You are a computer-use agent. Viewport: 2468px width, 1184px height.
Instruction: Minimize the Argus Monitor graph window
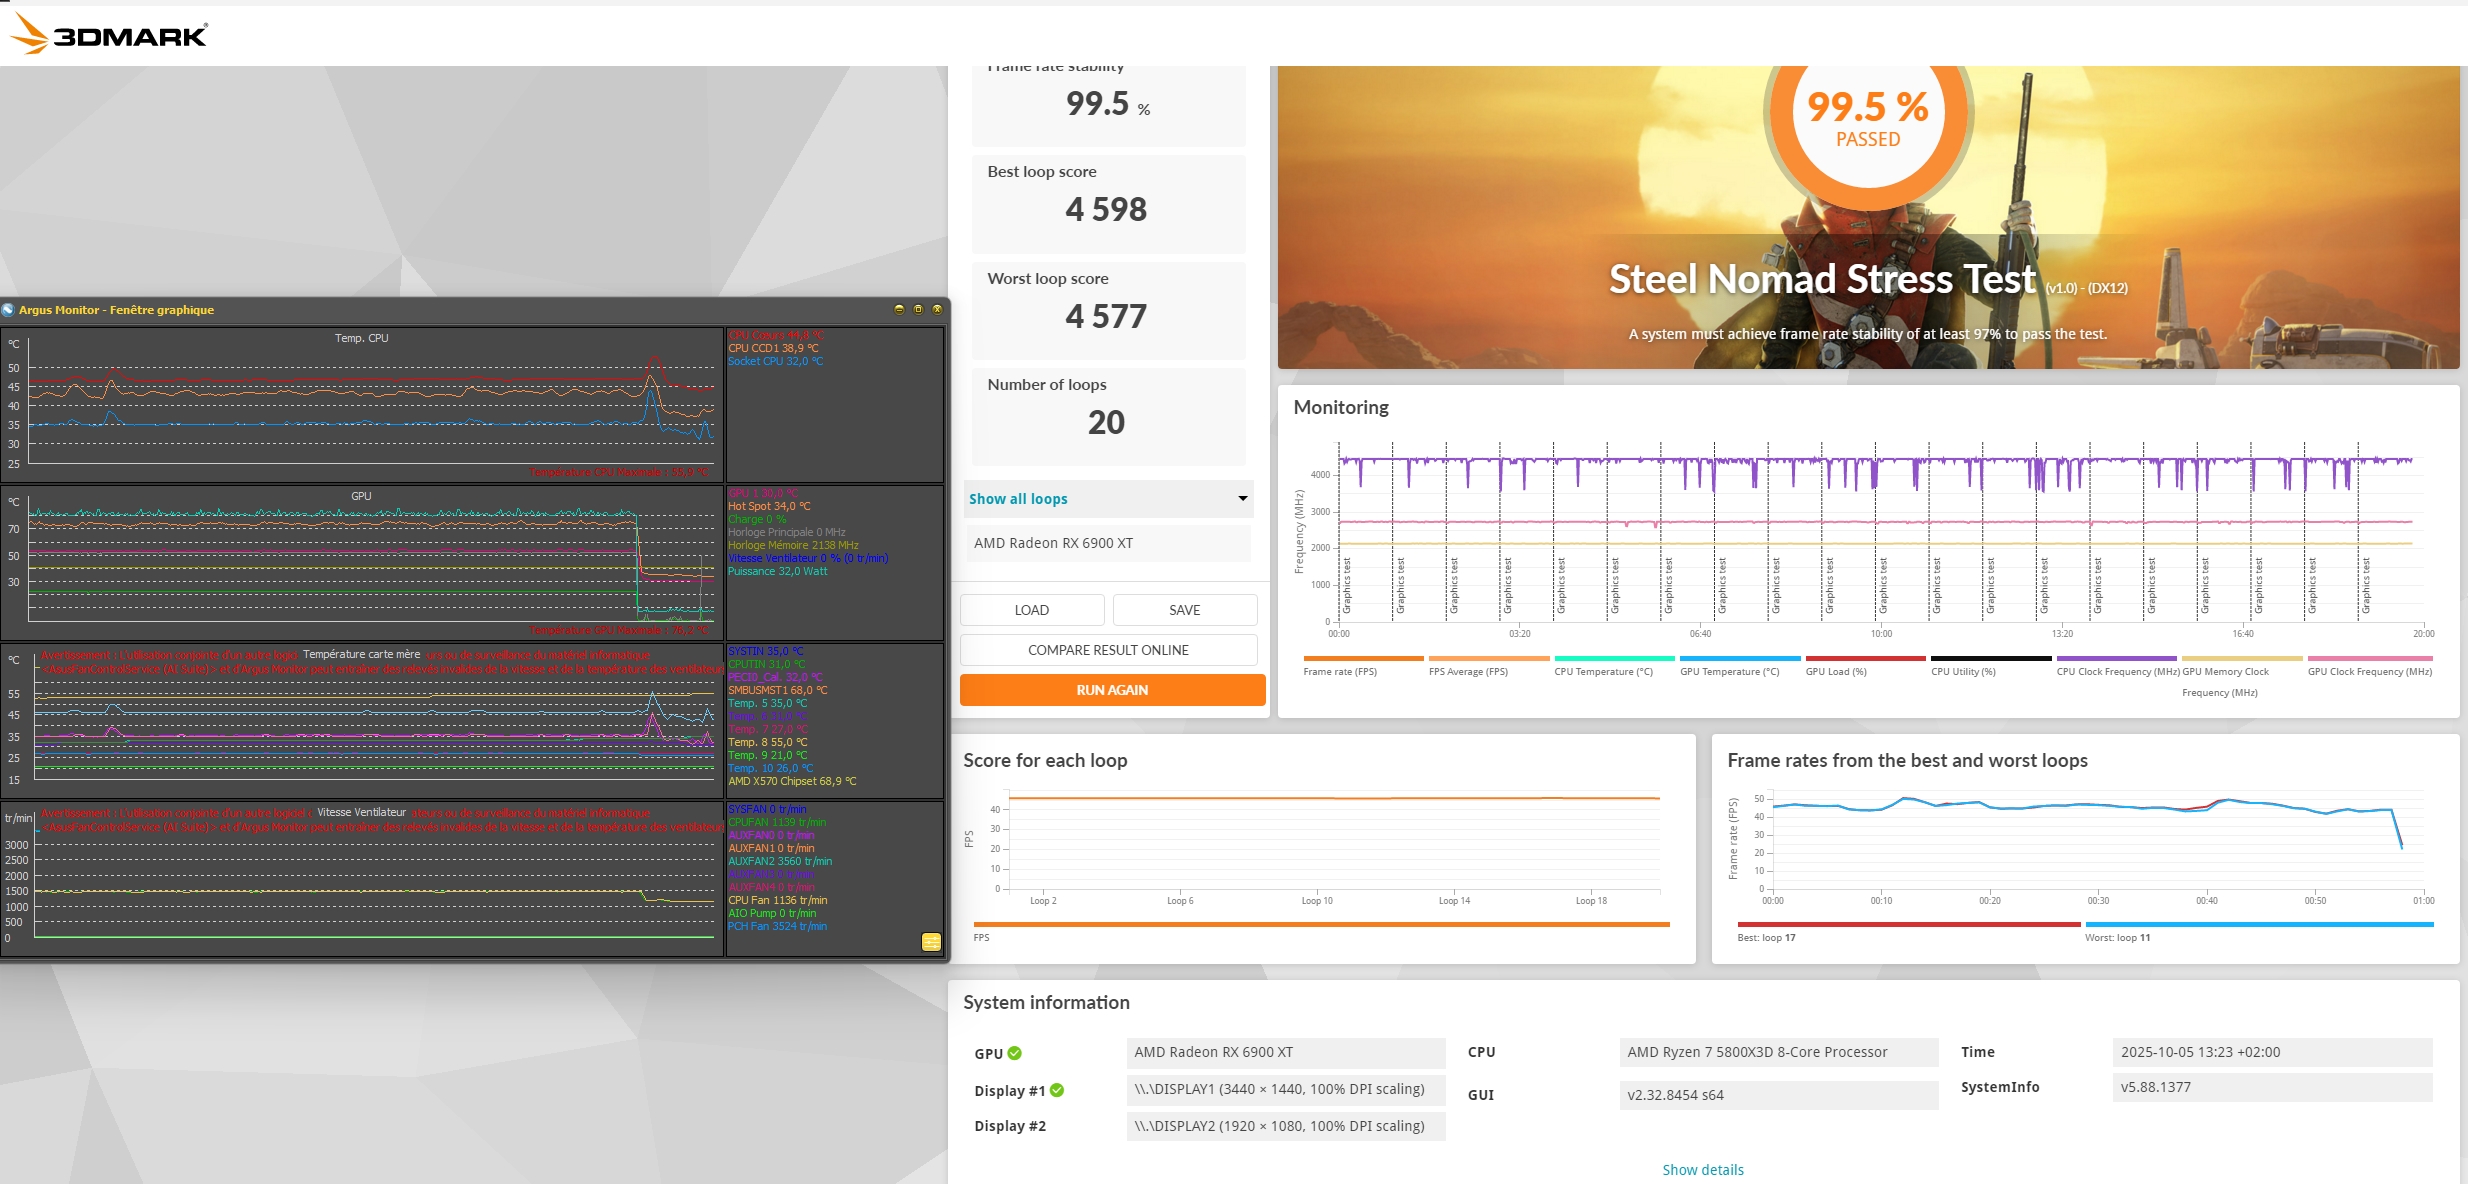tap(898, 310)
